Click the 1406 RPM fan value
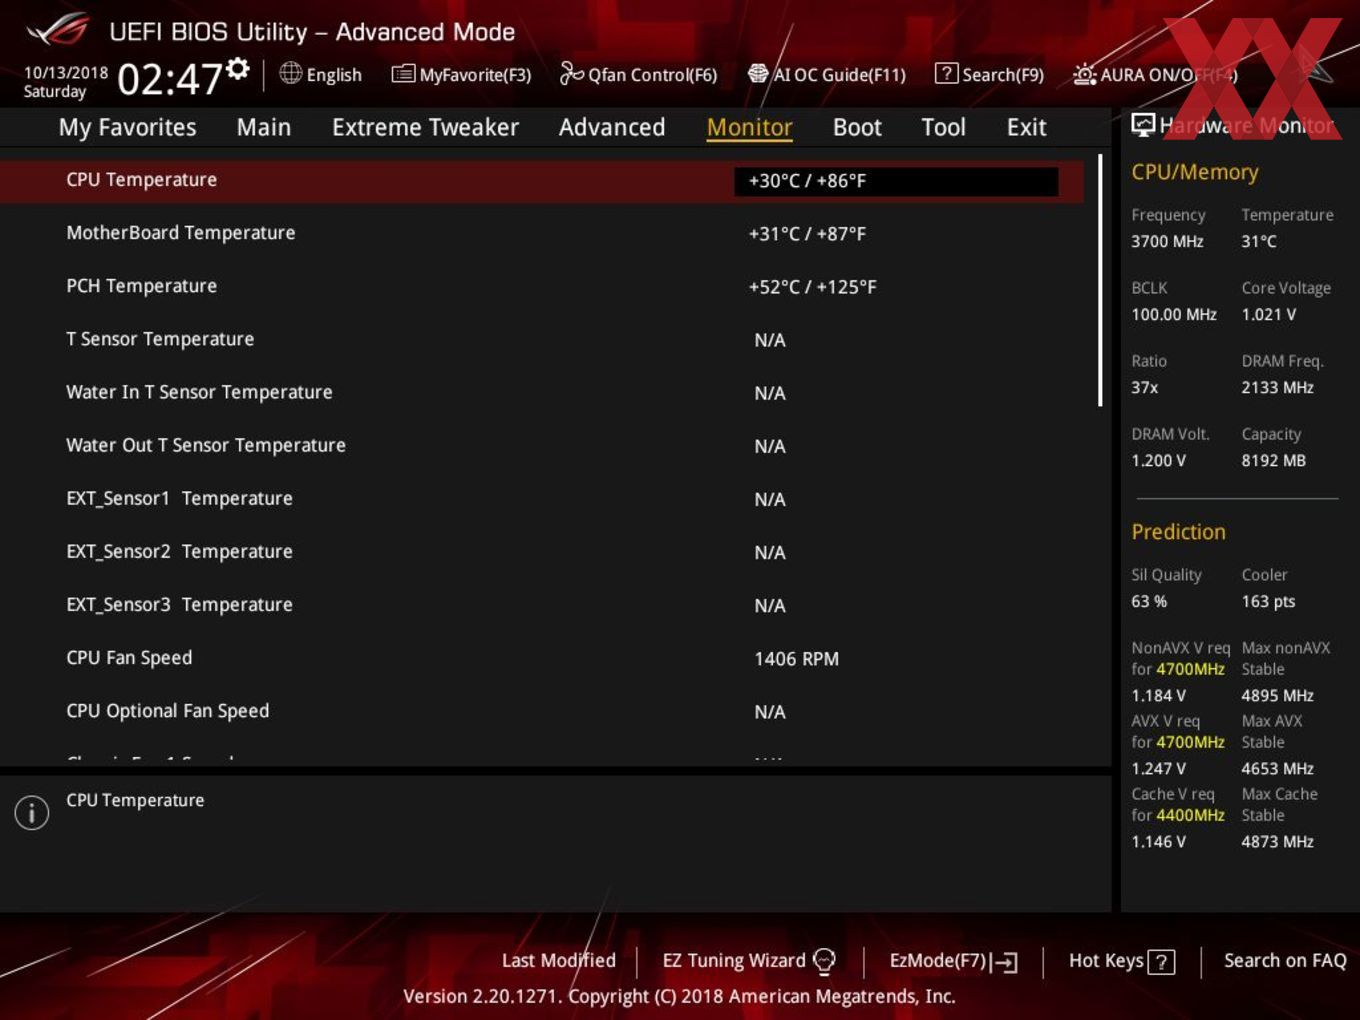1360x1020 pixels. (x=796, y=659)
